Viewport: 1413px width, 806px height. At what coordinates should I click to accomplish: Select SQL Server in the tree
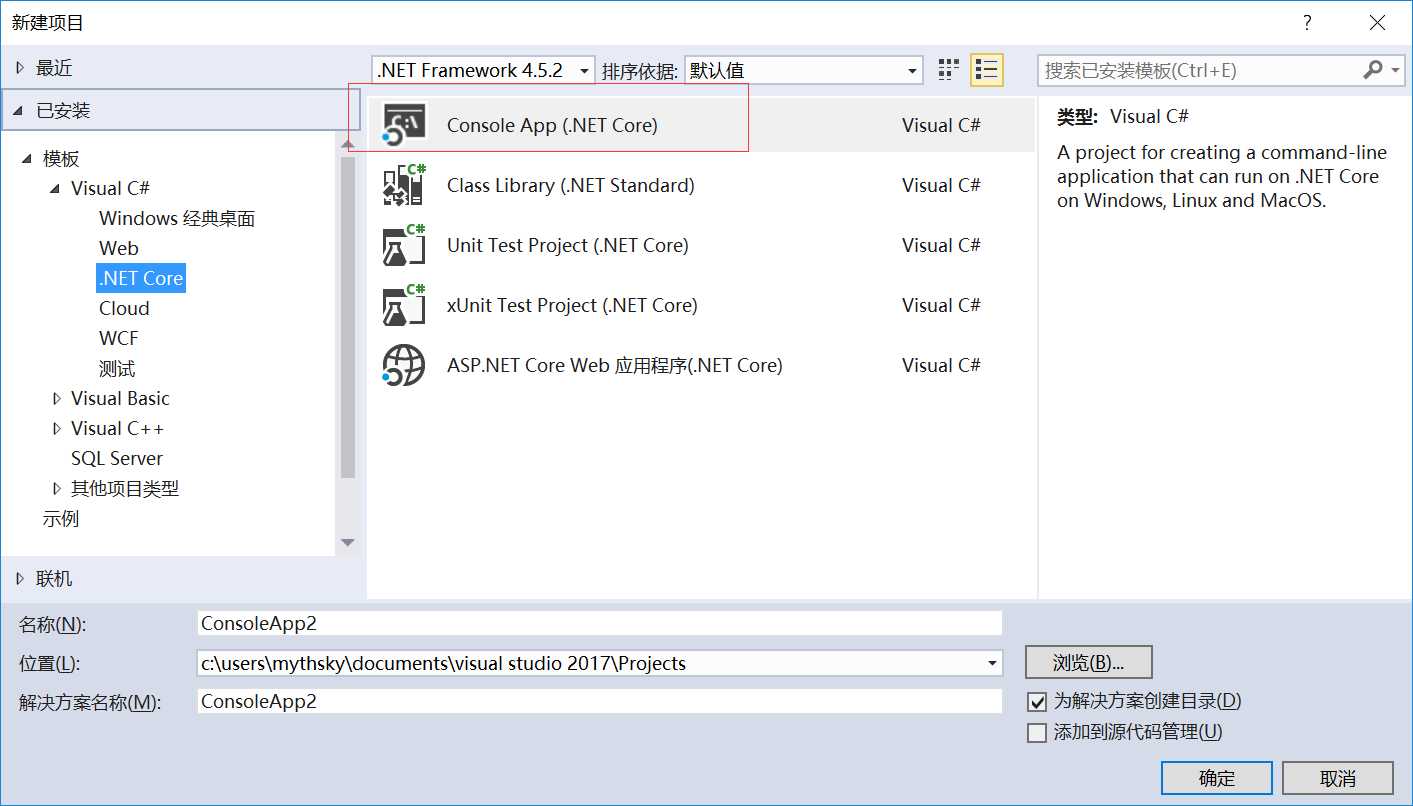pos(117,458)
